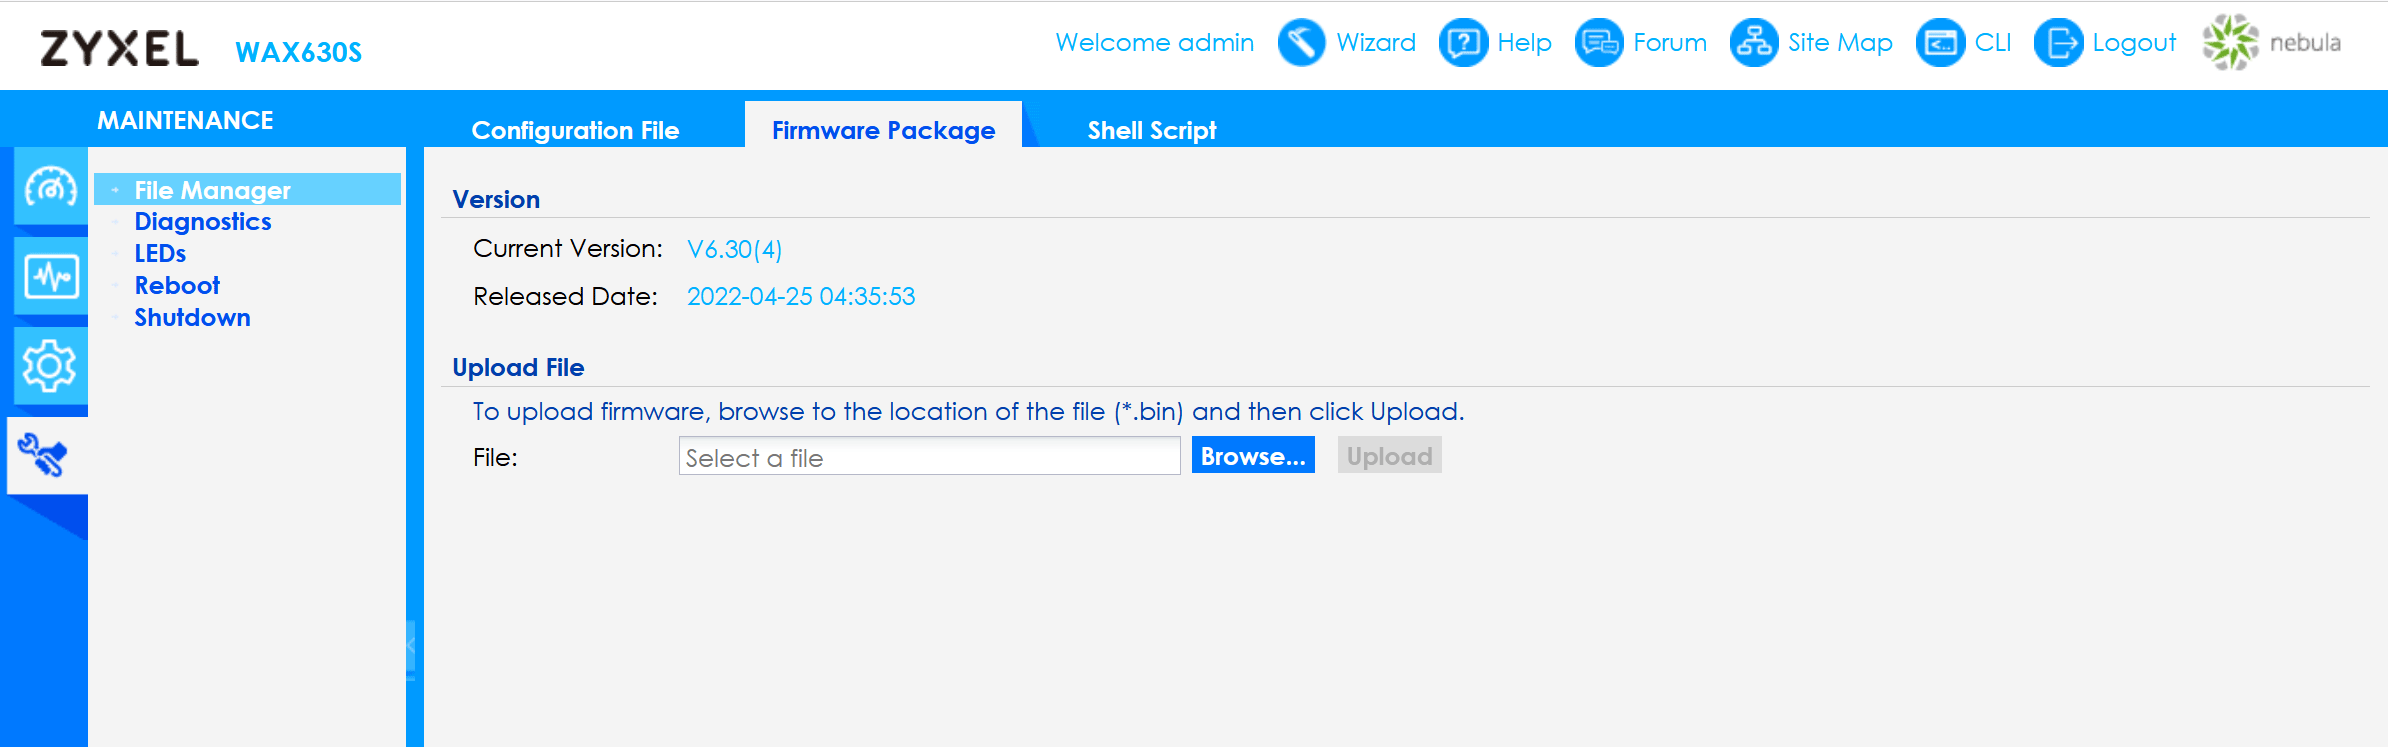The image size is (2388, 747).
Task: Click the Browse... button
Action: coord(1253,456)
